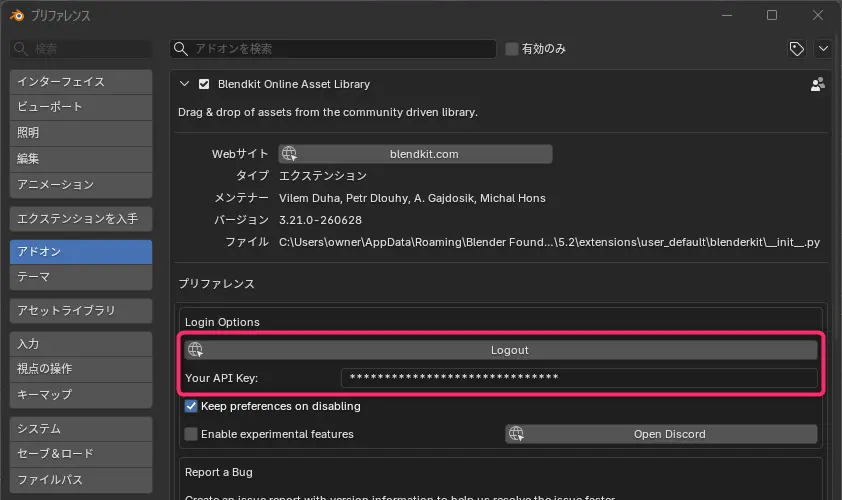Screen dimensions: 842x500
Task: Open the add-on tags filter icon
Action: (796, 49)
